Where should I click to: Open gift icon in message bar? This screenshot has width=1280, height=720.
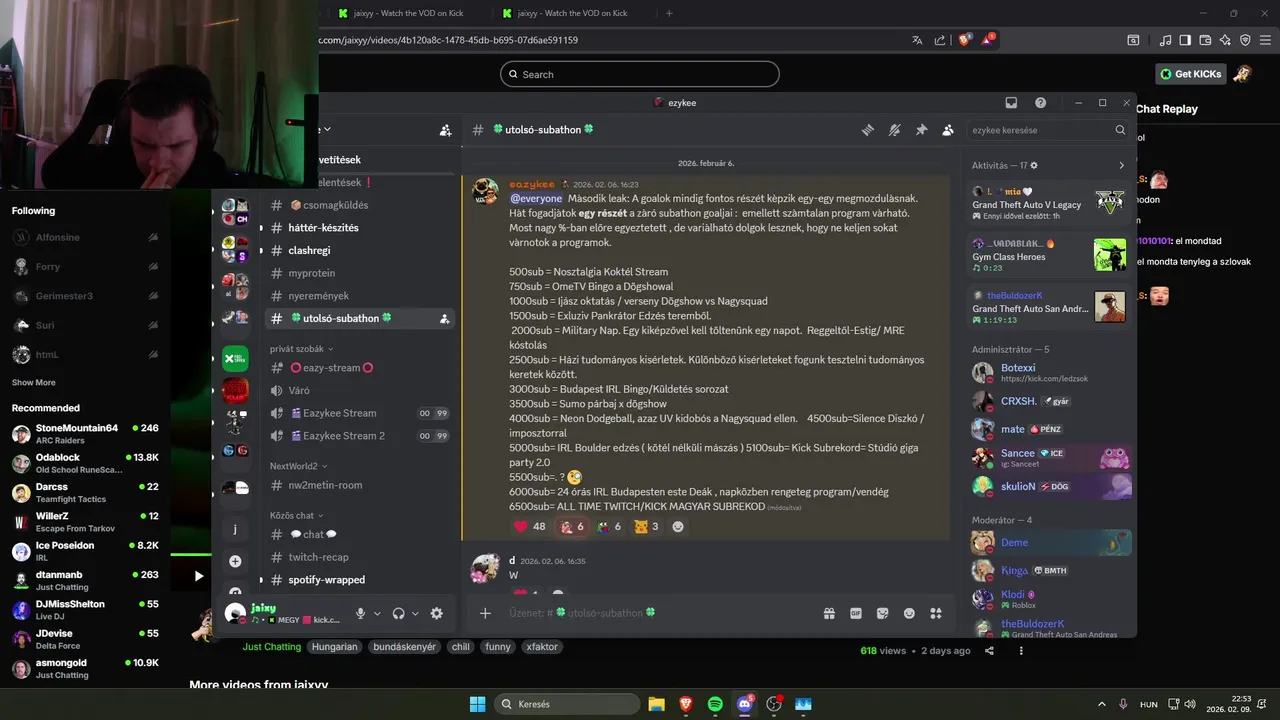[829, 613]
